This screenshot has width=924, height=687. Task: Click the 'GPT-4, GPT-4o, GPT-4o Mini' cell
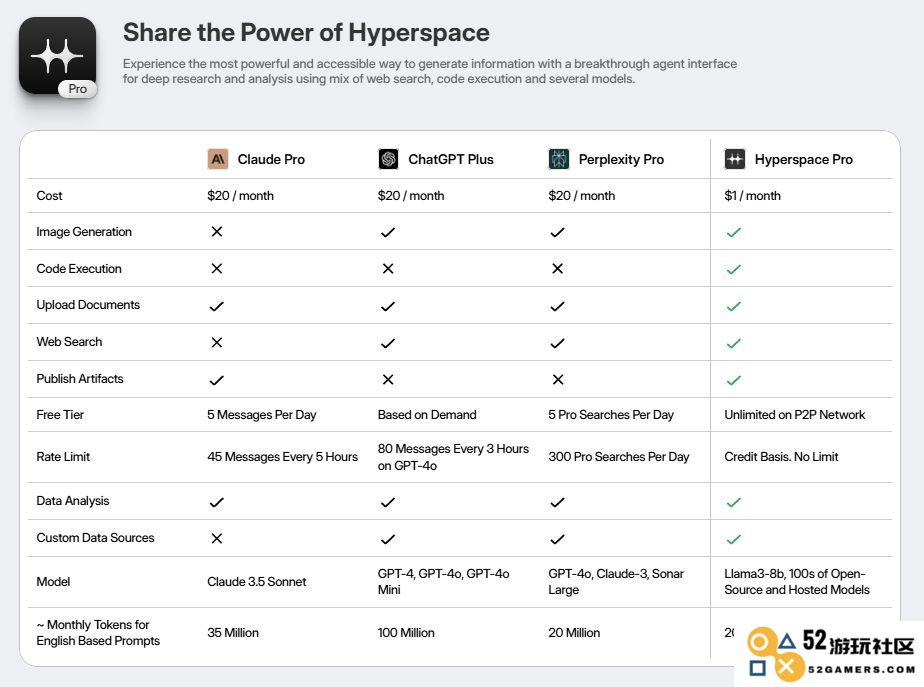click(444, 582)
